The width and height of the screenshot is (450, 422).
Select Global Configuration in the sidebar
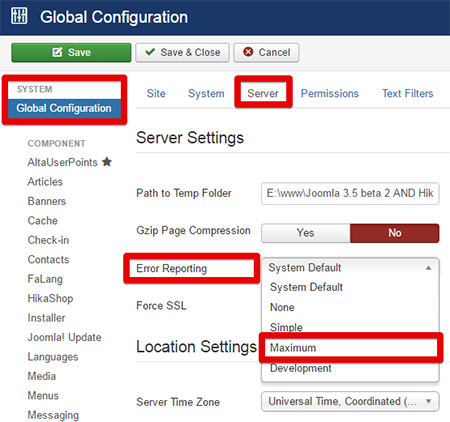pos(64,108)
